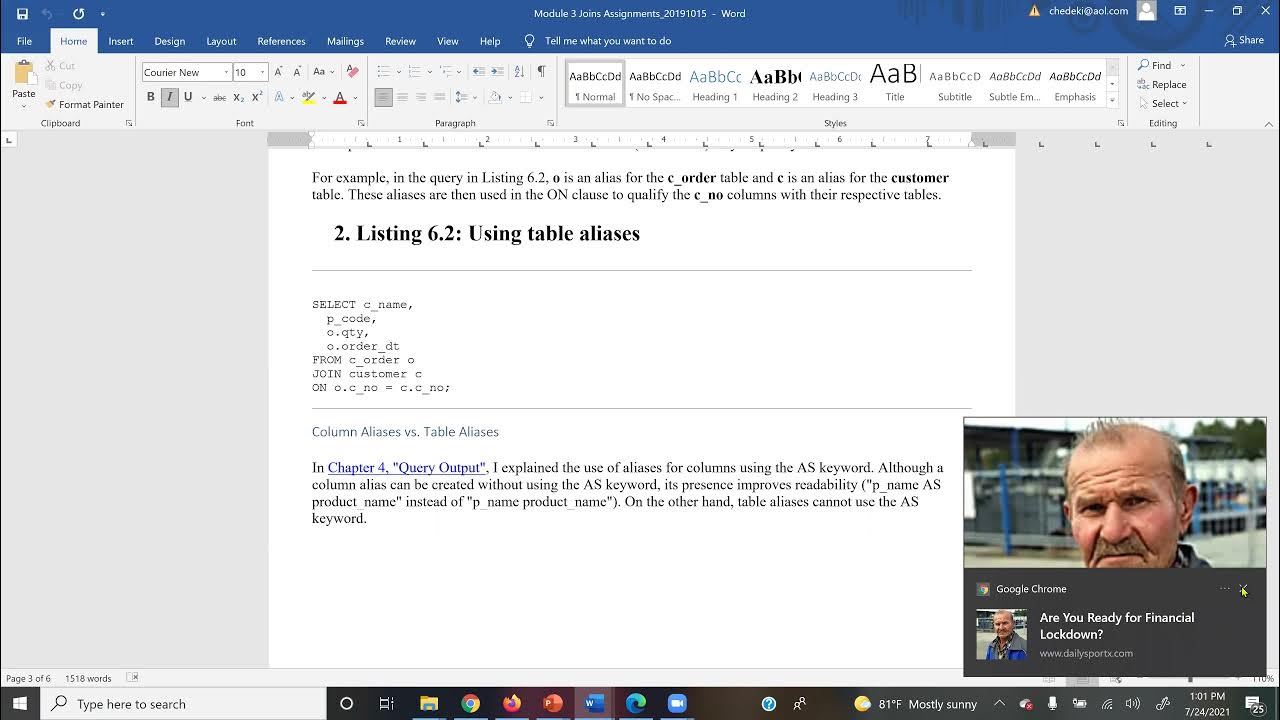
Task: Open the Mailings tab
Action: click(345, 41)
